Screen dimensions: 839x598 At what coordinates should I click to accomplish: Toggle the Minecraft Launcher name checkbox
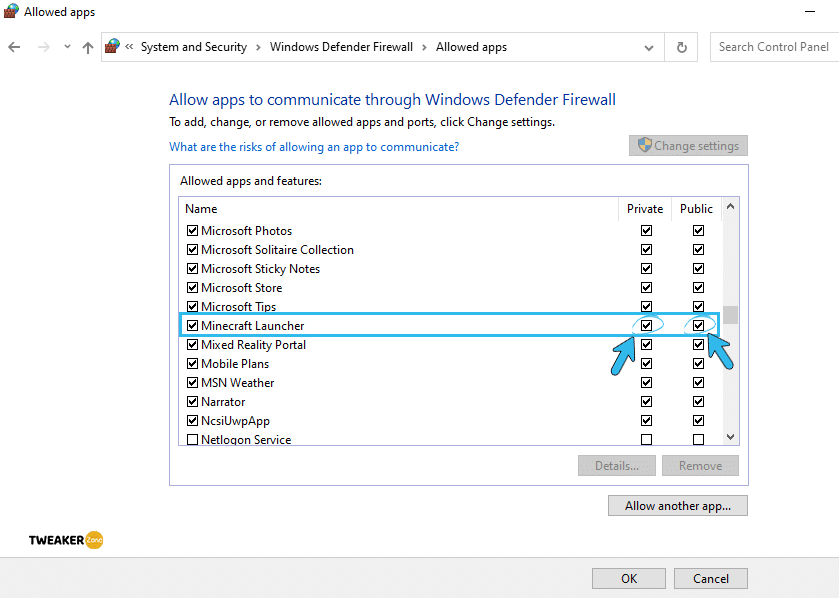193,326
